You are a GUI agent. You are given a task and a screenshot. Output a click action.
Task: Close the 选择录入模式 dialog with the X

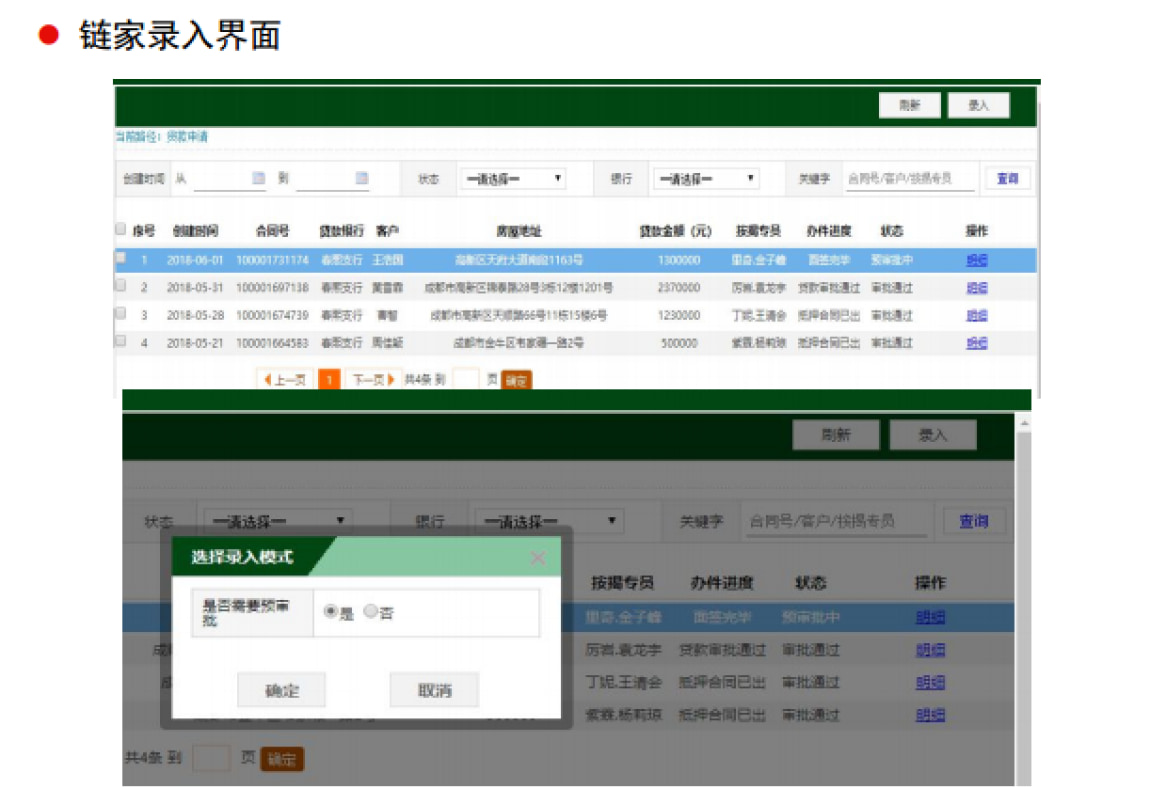[x=538, y=558]
